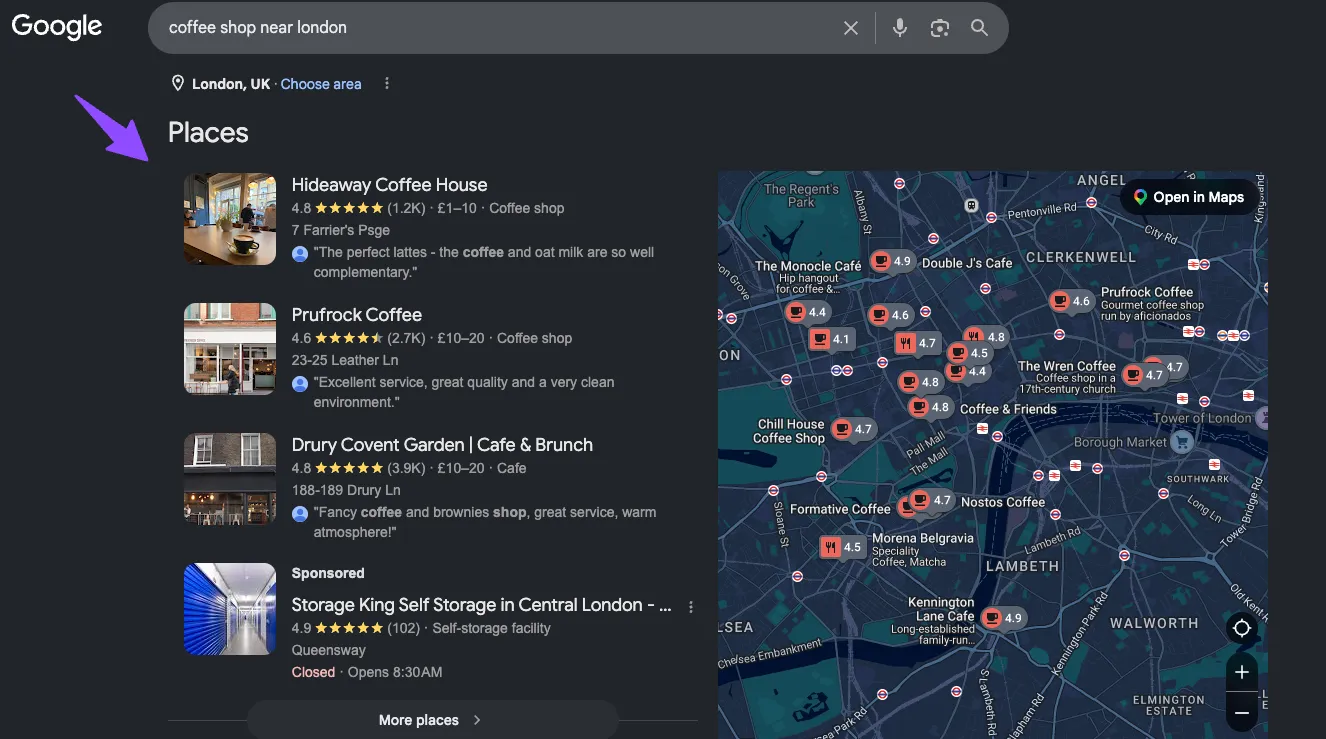Recenter the map on your location
Image resolution: width=1326 pixels, height=739 pixels.
click(x=1241, y=628)
